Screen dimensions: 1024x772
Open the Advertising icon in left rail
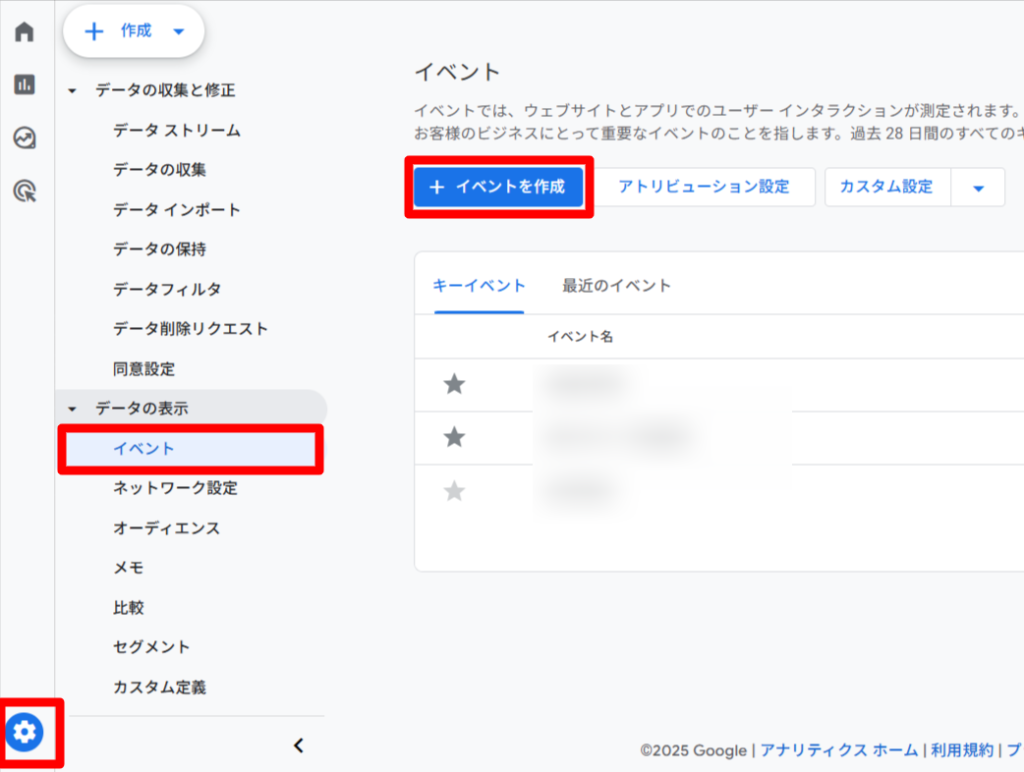tap(24, 191)
